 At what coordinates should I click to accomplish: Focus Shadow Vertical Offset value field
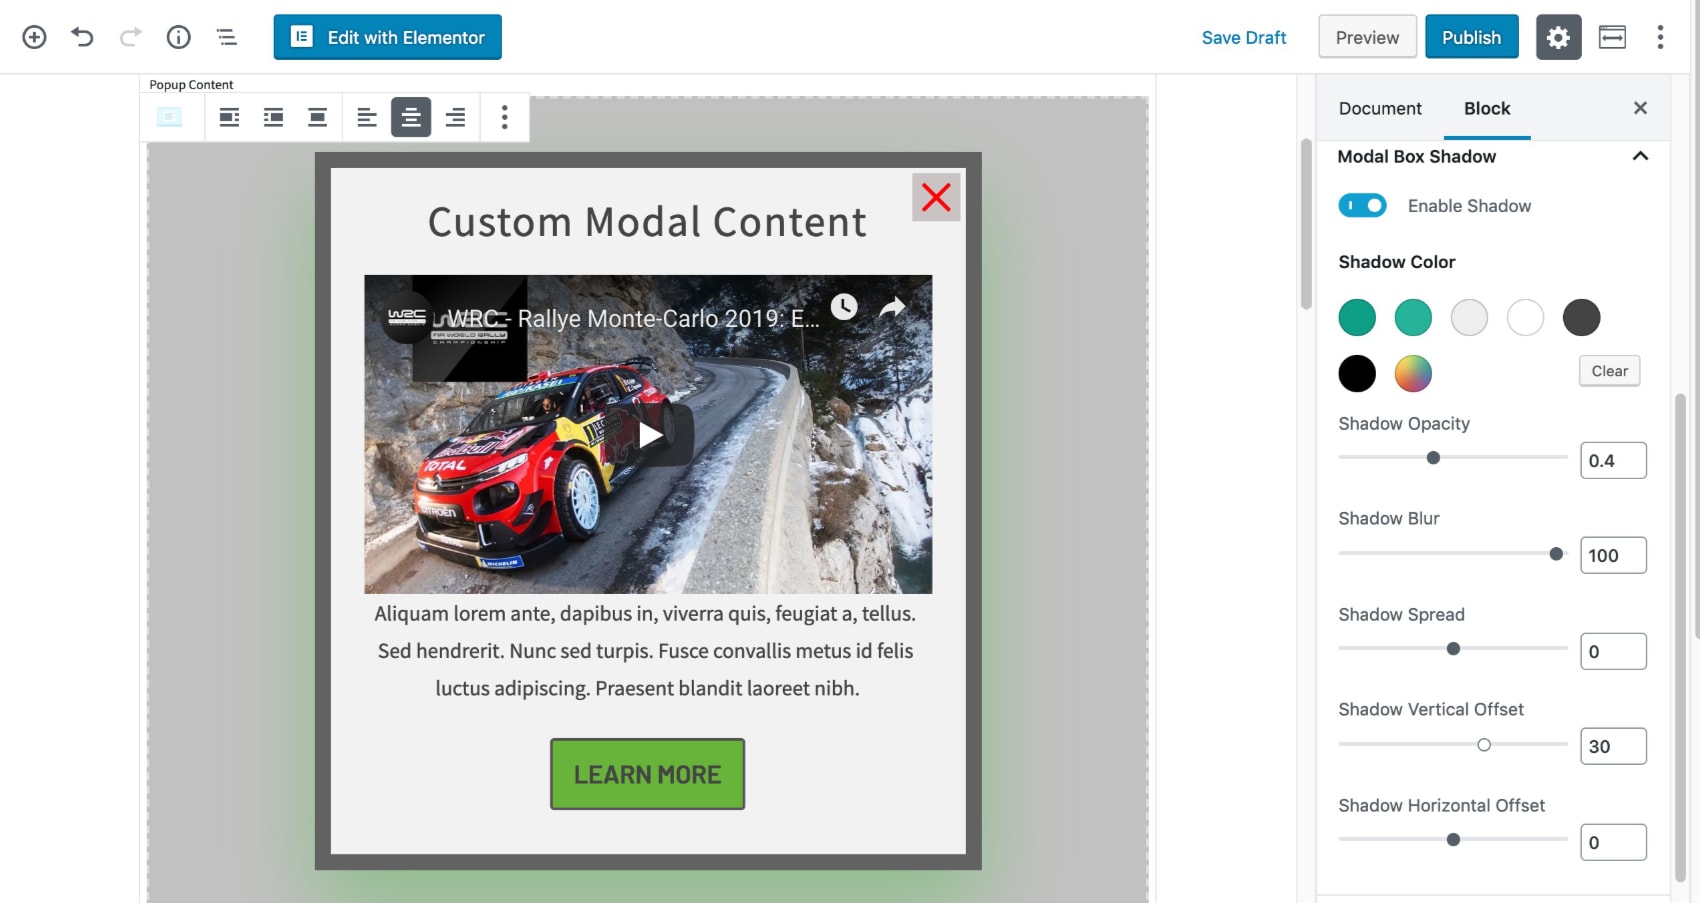tap(1613, 746)
